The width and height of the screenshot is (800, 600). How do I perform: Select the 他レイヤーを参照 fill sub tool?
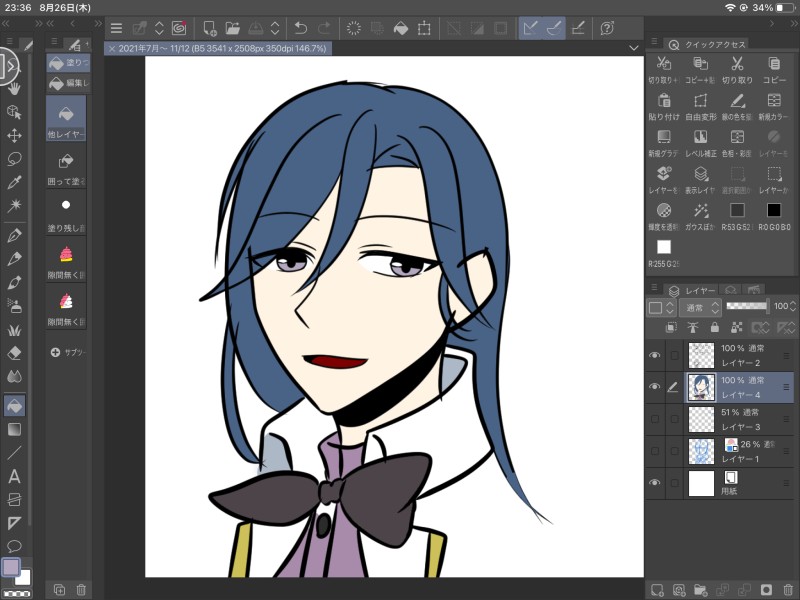pos(66,119)
